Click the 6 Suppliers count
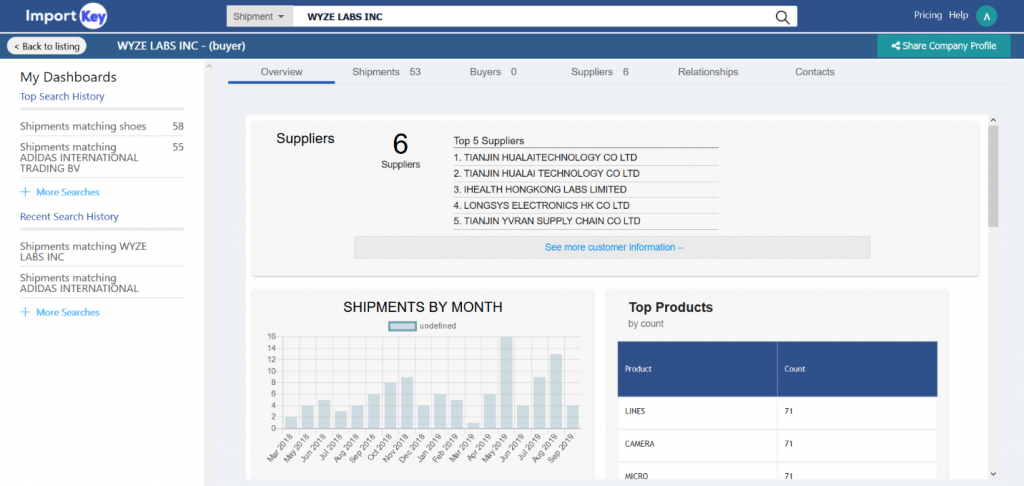1024x486 pixels. (400, 150)
